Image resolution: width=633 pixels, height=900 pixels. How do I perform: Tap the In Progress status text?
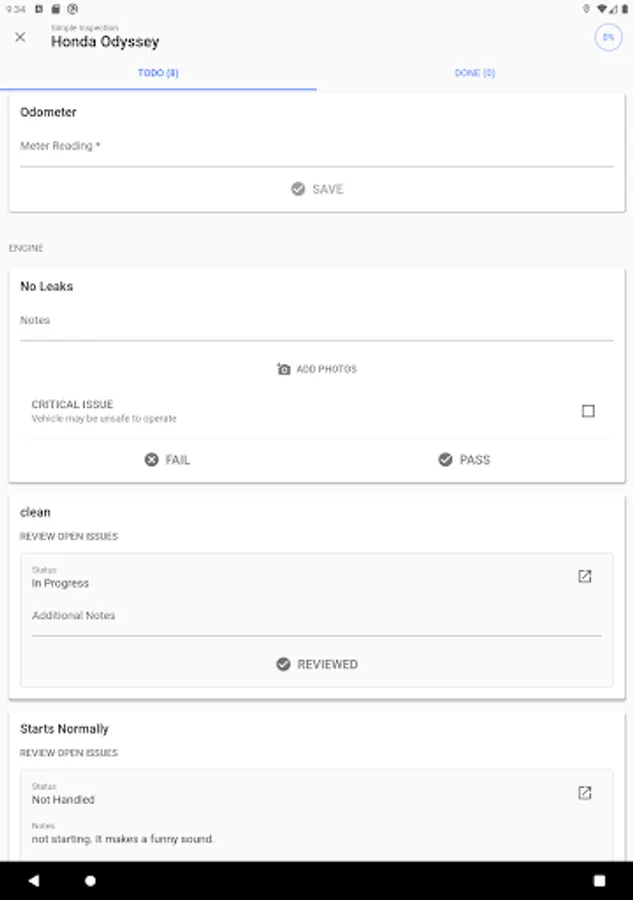point(60,583)
